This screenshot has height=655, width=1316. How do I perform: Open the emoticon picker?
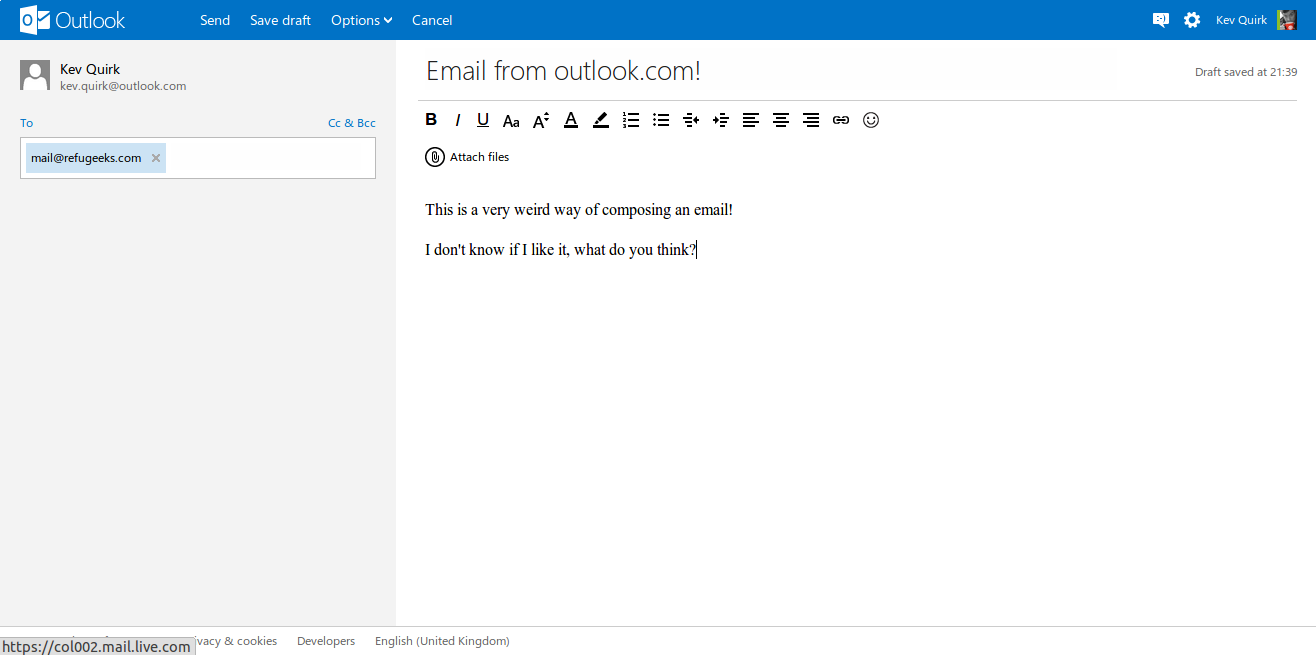tap(871, 120)
